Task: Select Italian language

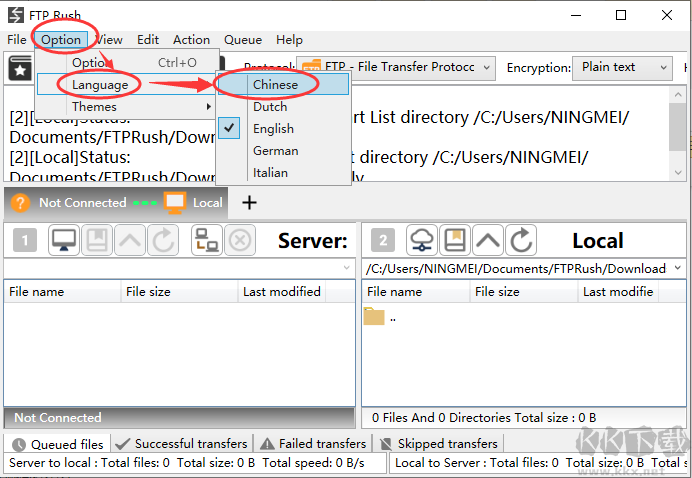Action: click(283, 172)
